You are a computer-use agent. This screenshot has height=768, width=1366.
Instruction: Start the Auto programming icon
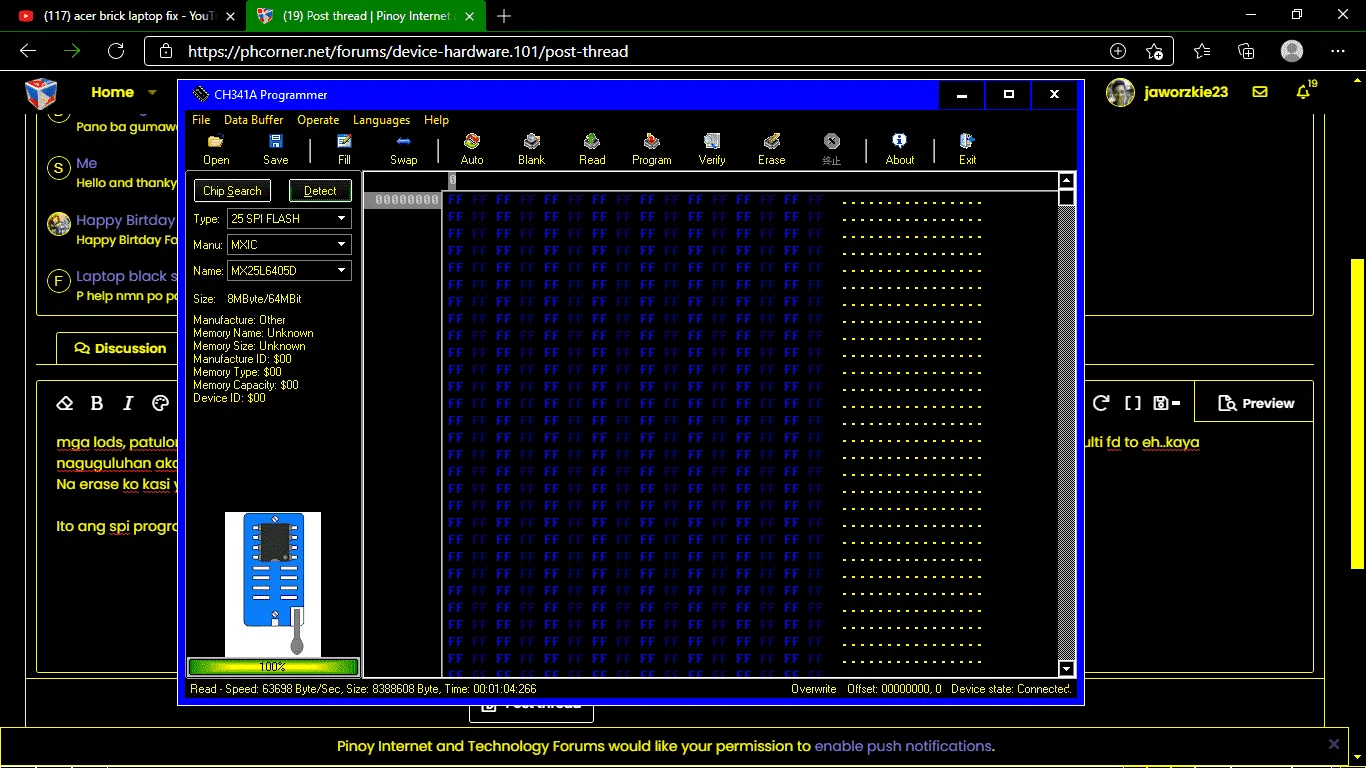tap(472, 149)
